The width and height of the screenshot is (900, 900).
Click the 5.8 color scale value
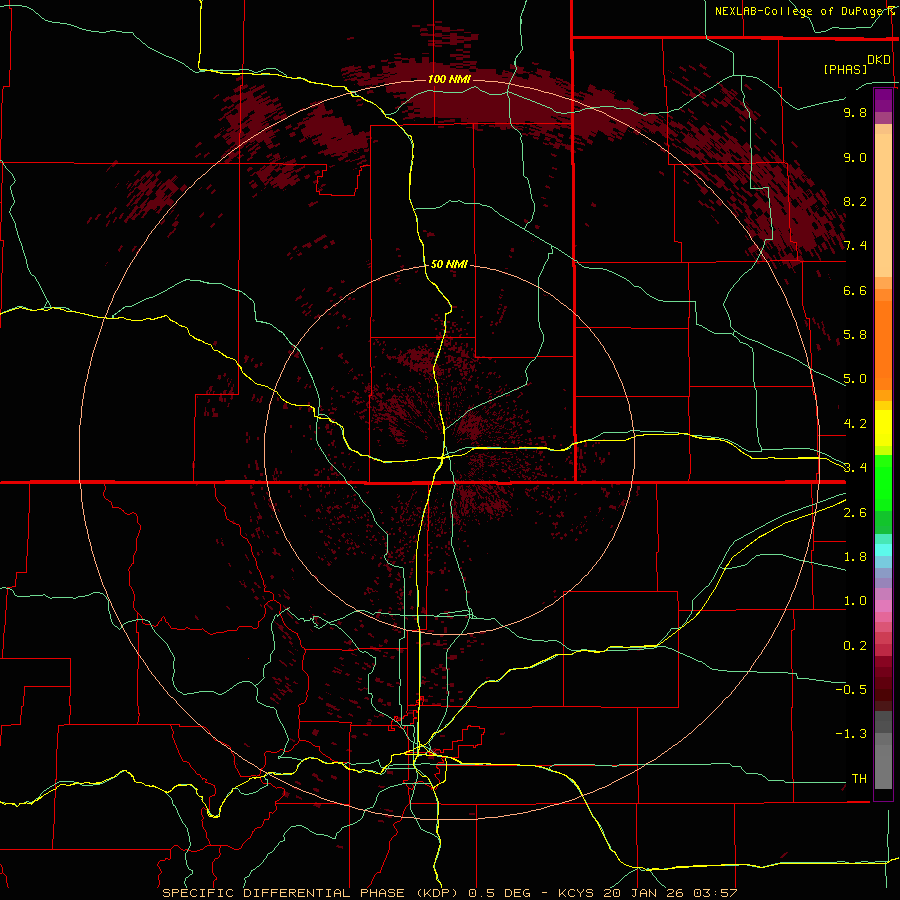coord(855,335)
